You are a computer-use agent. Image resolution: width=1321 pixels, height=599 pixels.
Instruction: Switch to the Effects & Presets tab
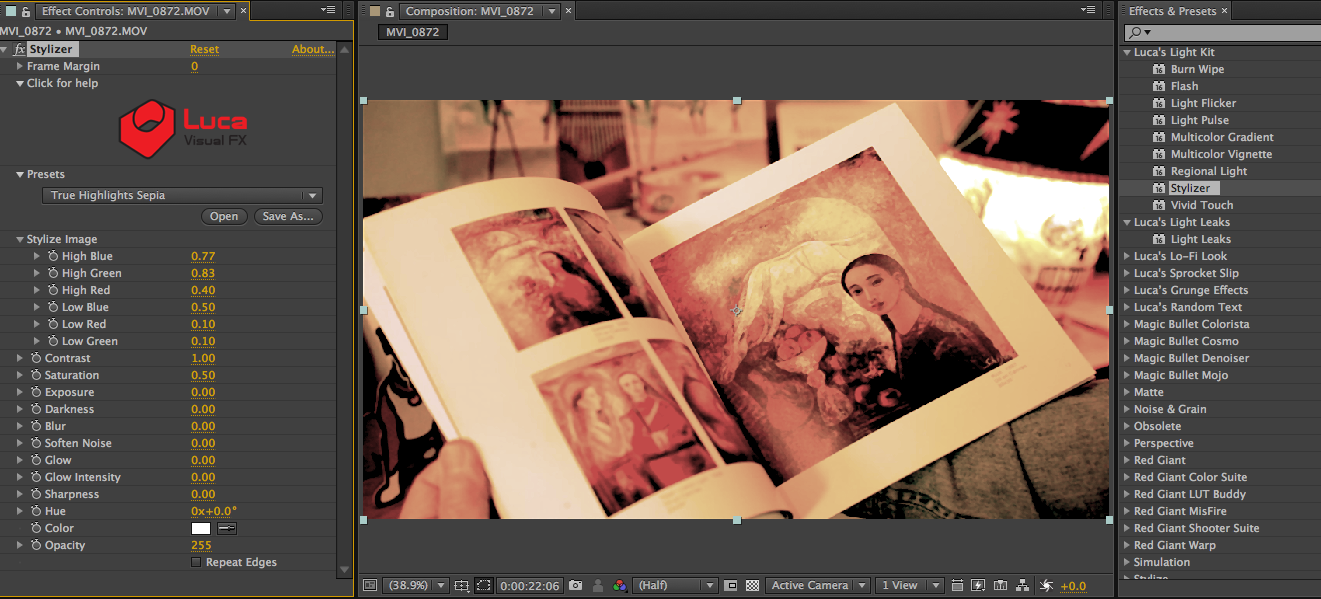click(1172, 11)
